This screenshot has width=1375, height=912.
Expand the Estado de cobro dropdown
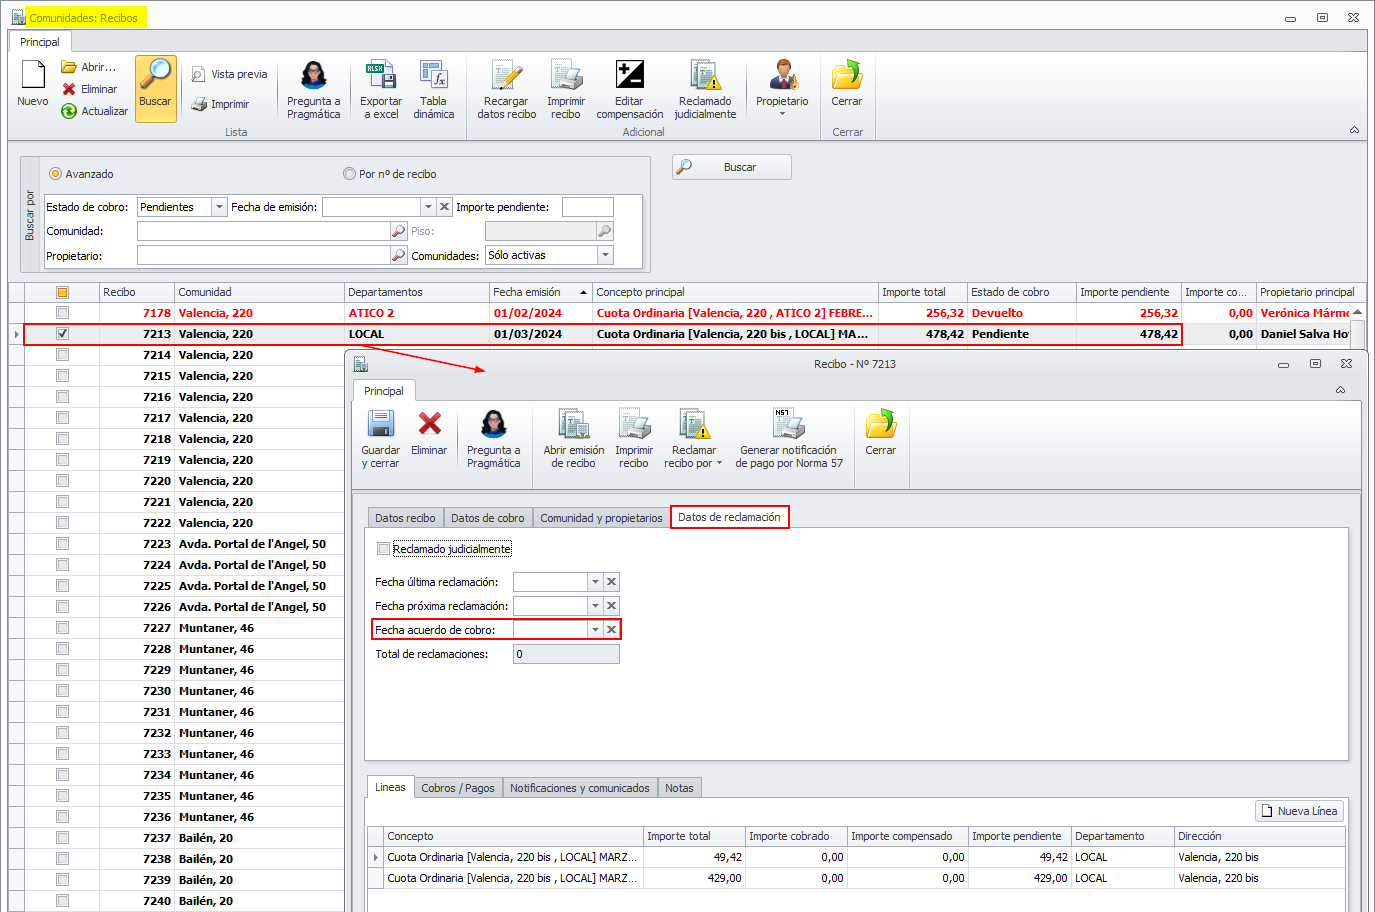pos(219,207)
